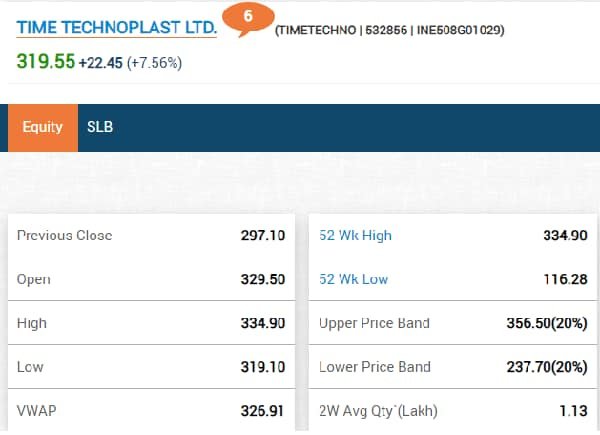Click the 52 week low value 116.28
The width and height of the screenshot is (600, 435).
coord(565,279)
